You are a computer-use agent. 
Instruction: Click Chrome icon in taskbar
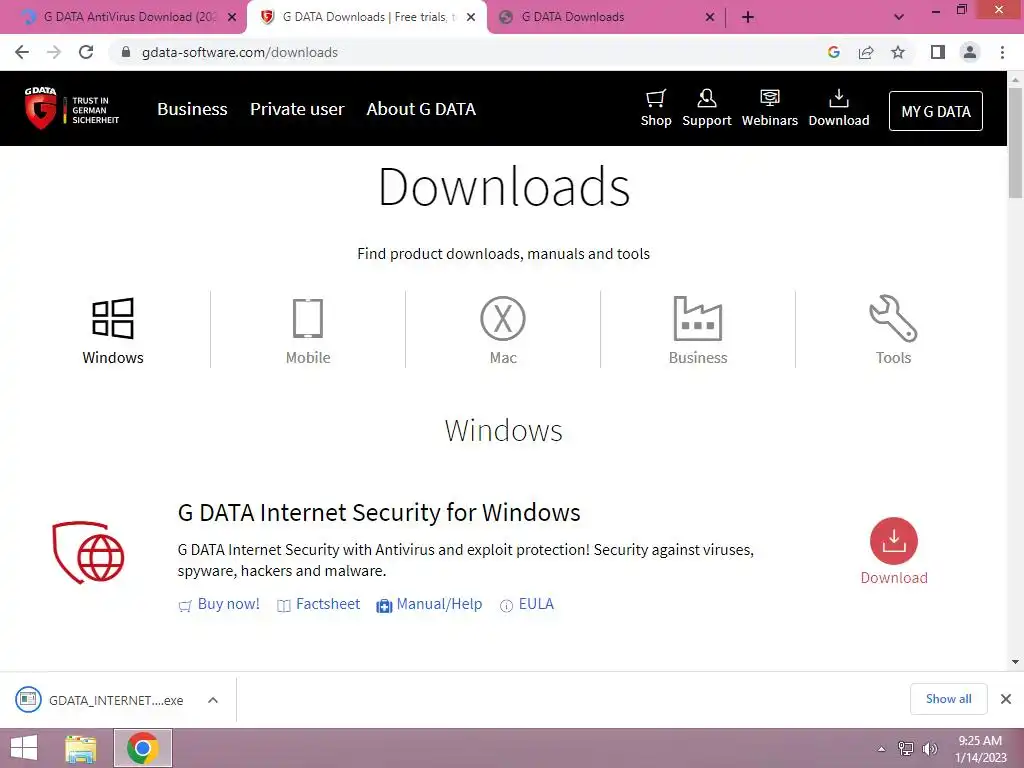143,748
